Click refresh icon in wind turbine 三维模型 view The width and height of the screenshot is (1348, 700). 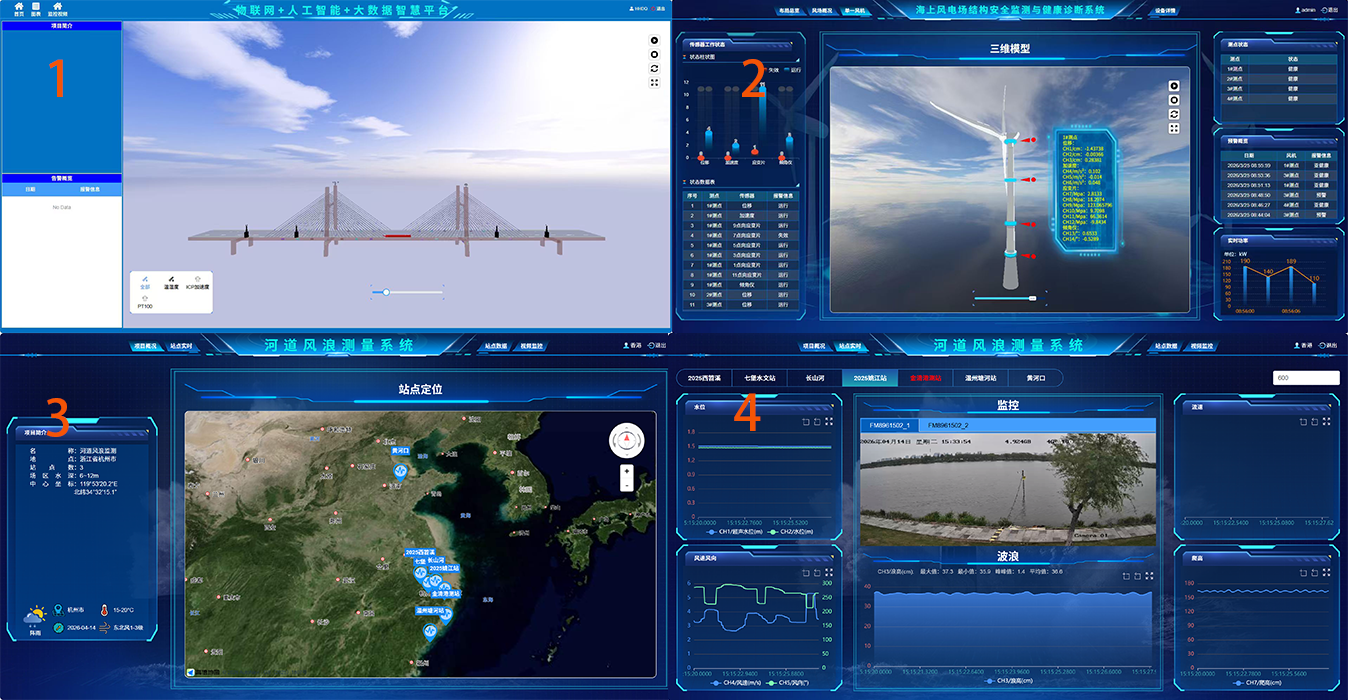pos(1175,115)
